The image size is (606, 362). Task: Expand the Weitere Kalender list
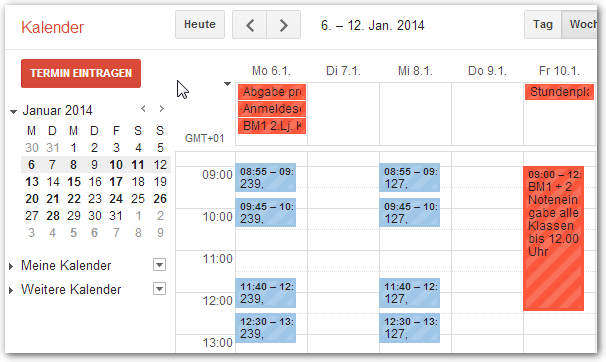[11, 290]
